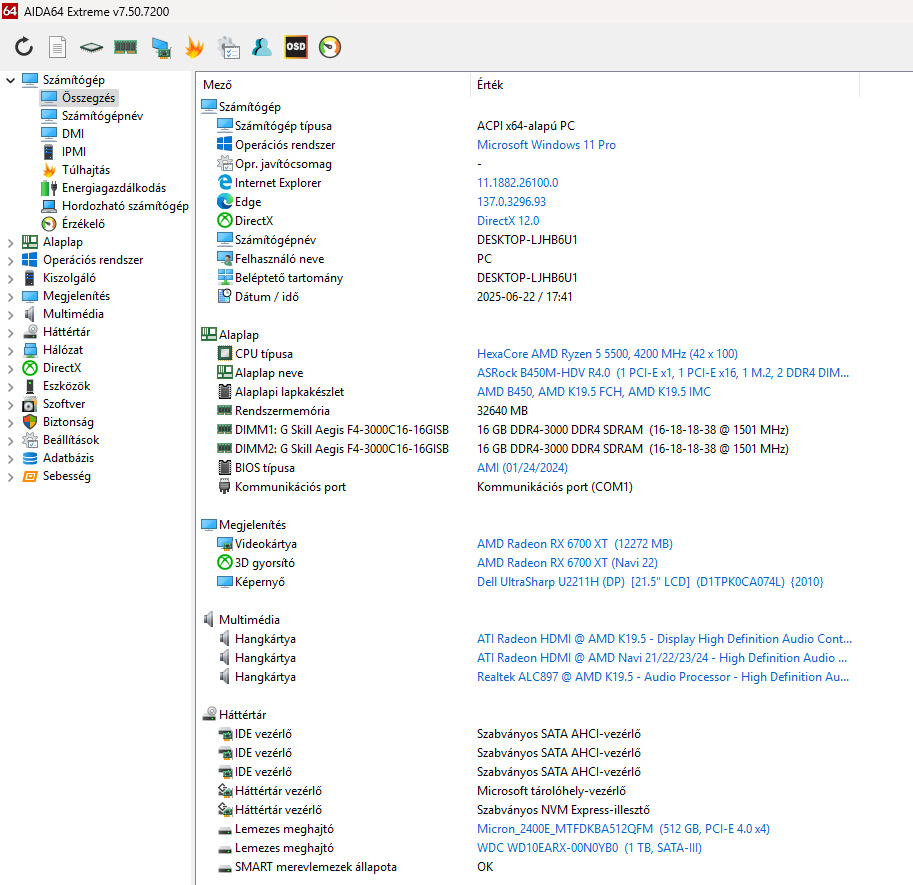
Task: Open the AMD B450 chipset link
Action: (594, 392)
